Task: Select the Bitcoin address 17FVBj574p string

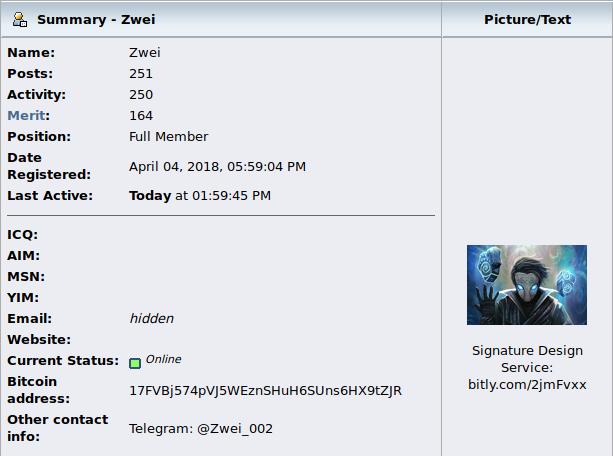Action: pyautogui.click(x=265, y=391)
